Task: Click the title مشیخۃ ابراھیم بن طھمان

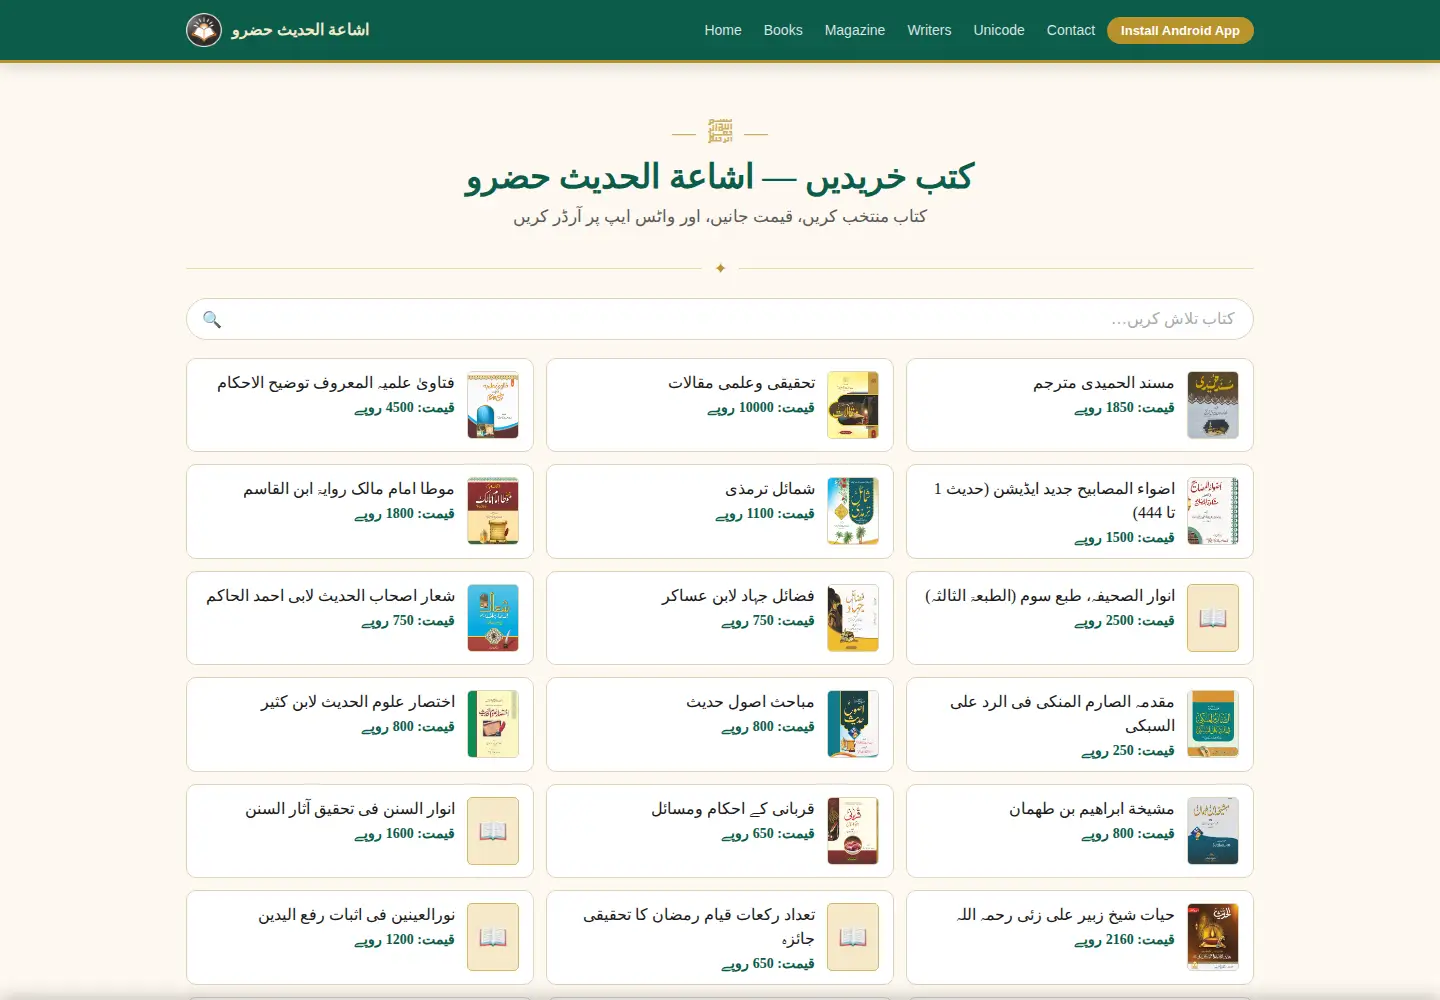Action: point(1092,809)
